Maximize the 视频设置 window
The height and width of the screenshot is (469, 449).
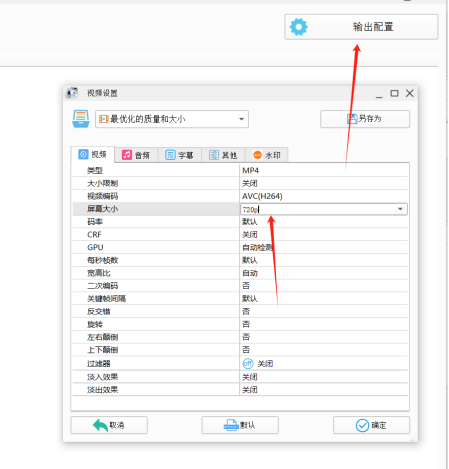pyautogui.click(x=394, y=93)
